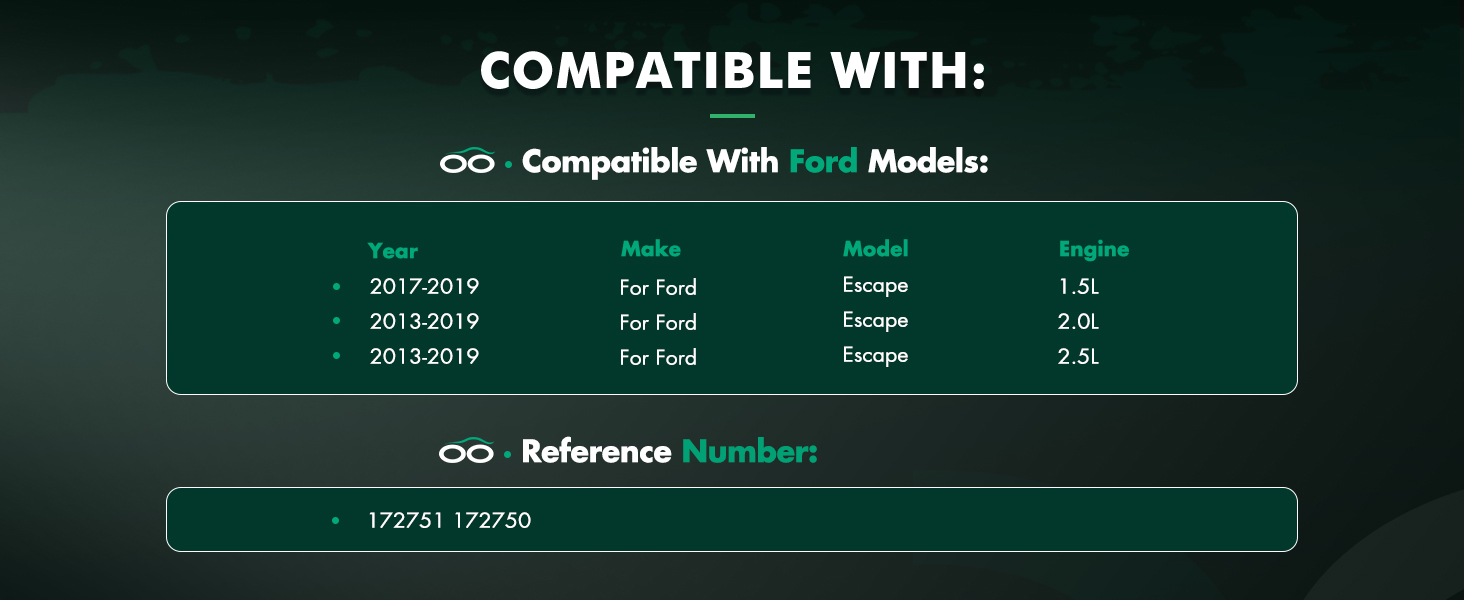
Task: Click the green word Ford in the subheading
Action: (823, 161)
